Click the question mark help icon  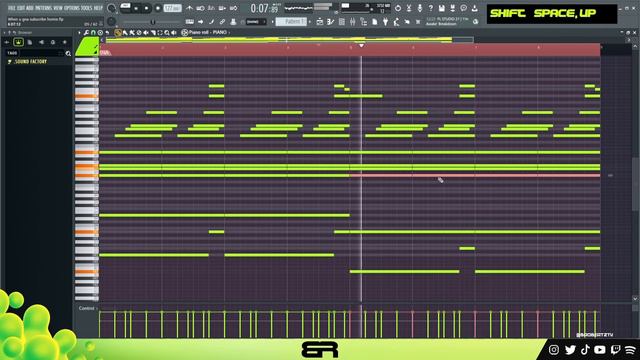tap(431, 8)
